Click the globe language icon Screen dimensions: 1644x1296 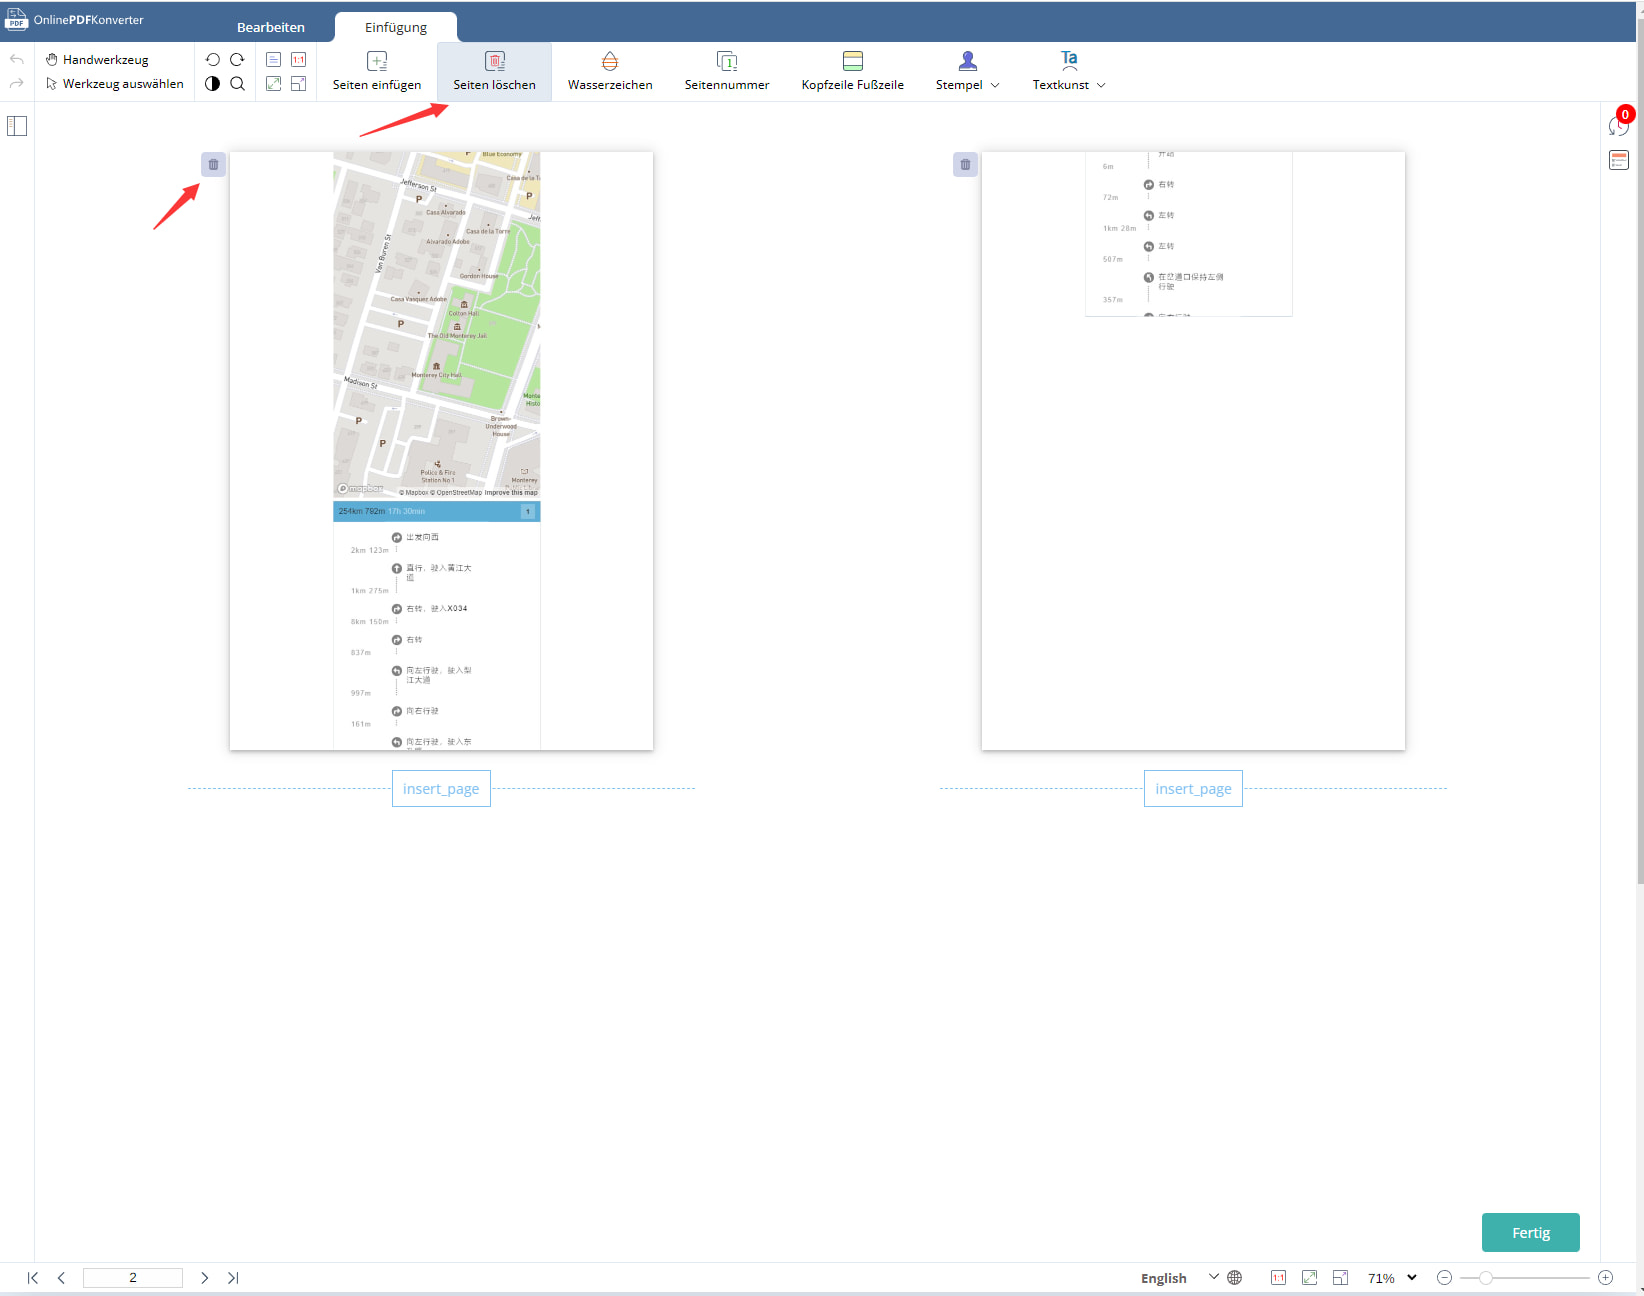(1235, 1277)
